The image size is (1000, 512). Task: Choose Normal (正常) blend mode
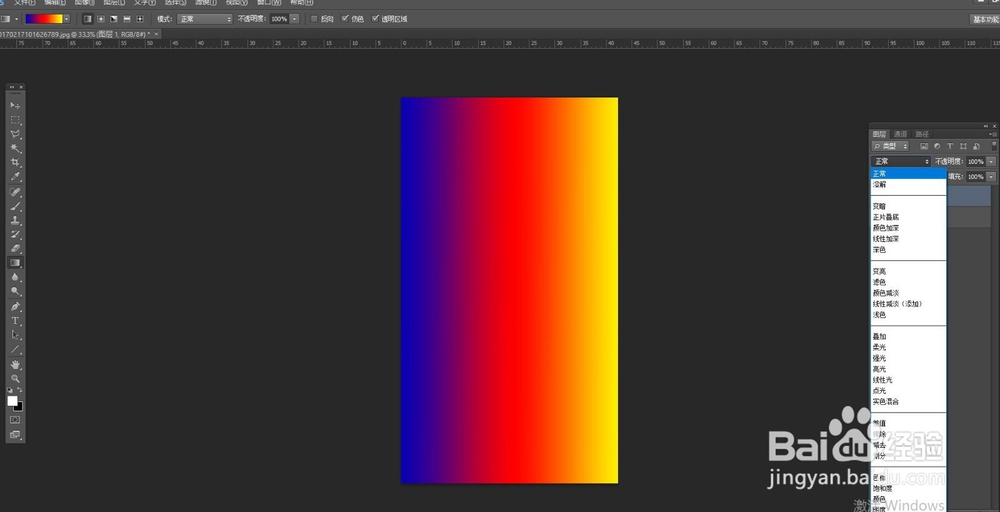tap(908, 173)
